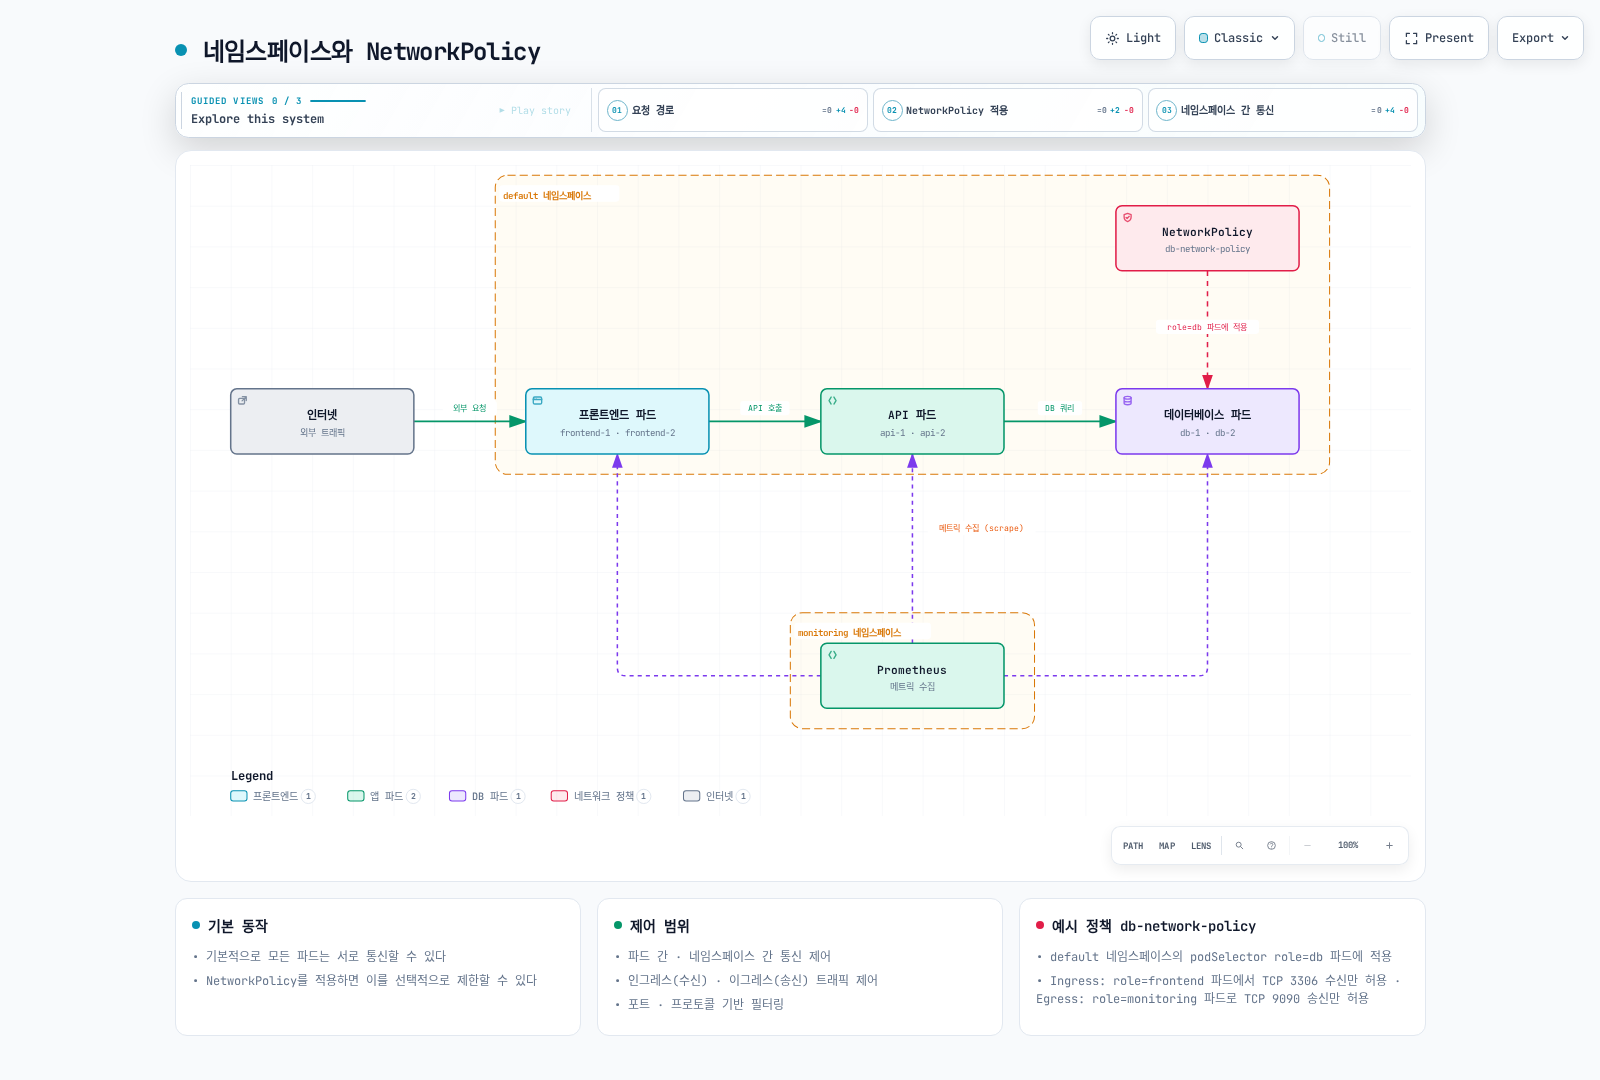Image resolution: width=1600 pixels, height=1080 pixels.
Task: Open the Classic style dropdown
Action: [x=1239, y=38]
